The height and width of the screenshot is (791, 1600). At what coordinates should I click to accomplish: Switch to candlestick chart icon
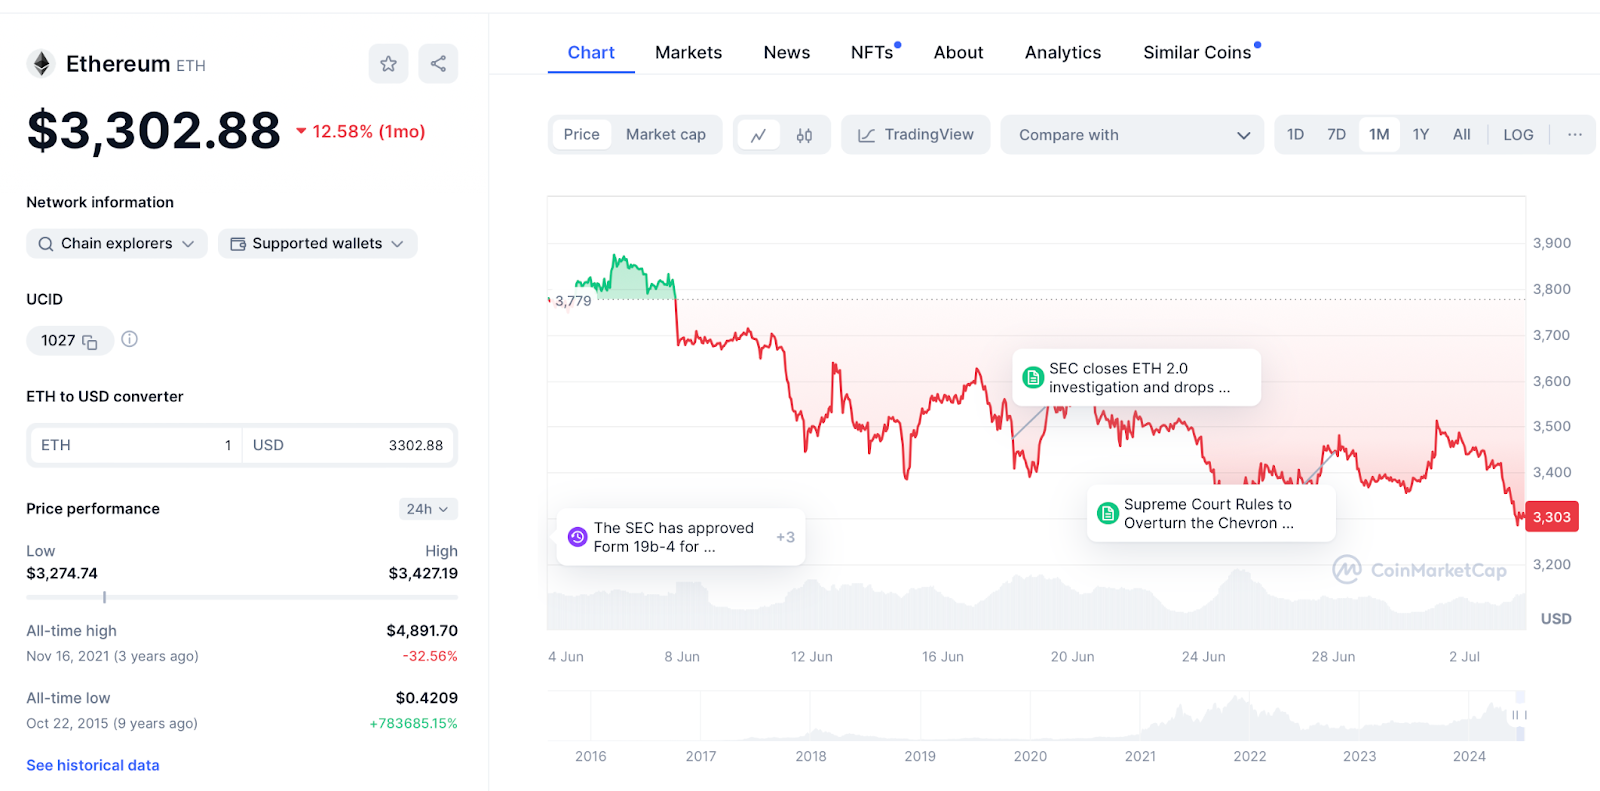804,135
